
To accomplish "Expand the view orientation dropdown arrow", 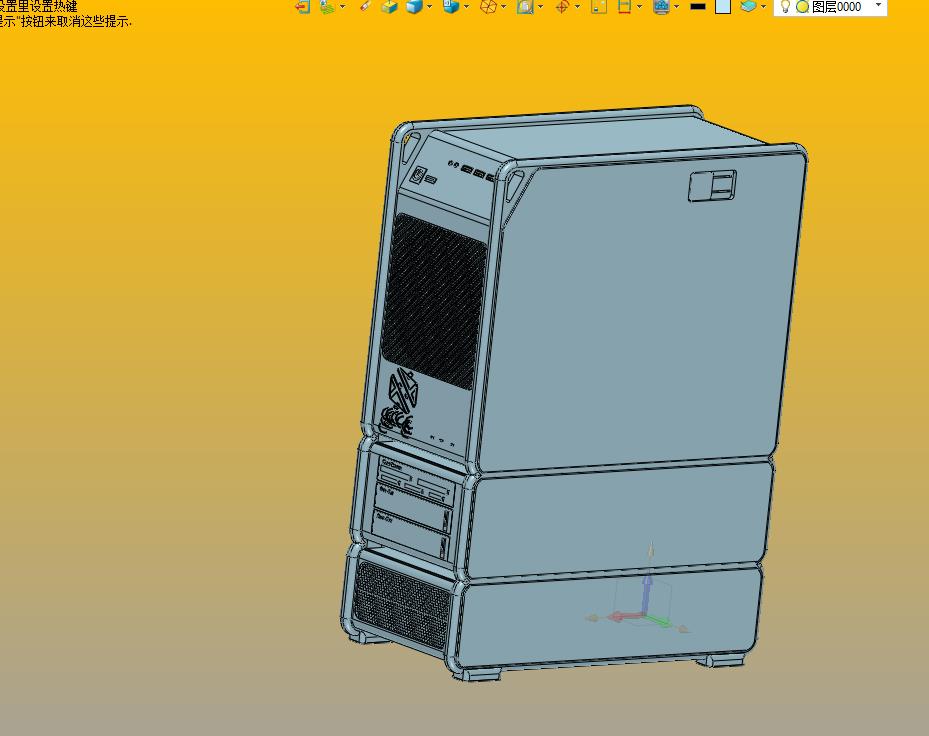I will (466, 7).
